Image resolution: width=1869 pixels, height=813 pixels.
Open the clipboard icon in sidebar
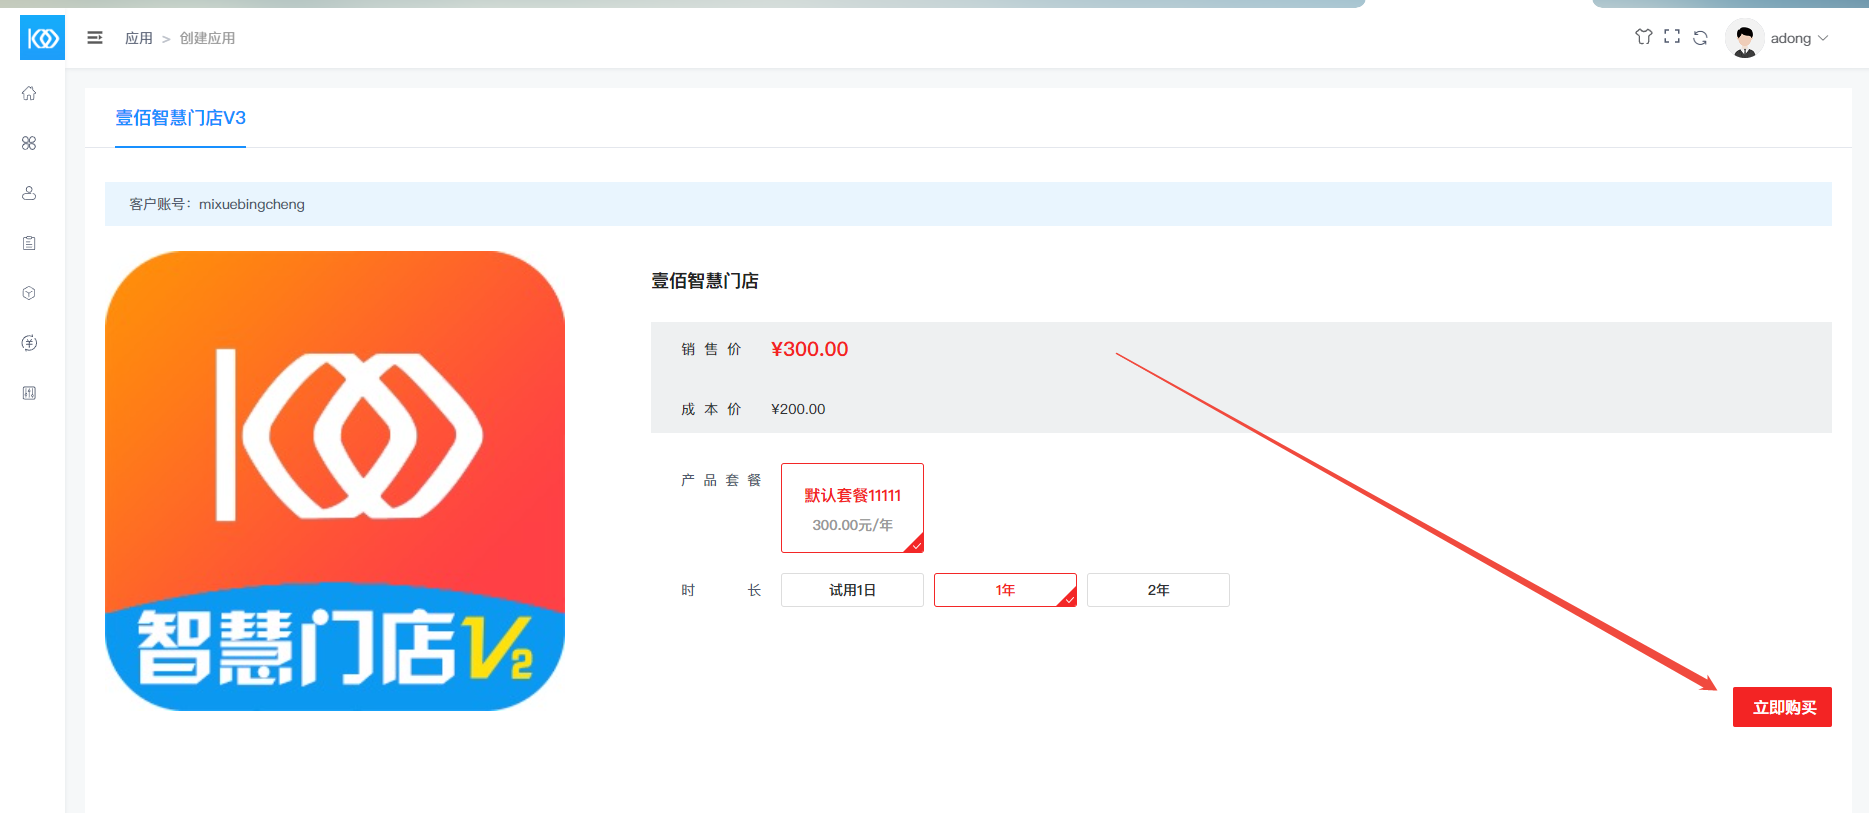coord(29,243)
